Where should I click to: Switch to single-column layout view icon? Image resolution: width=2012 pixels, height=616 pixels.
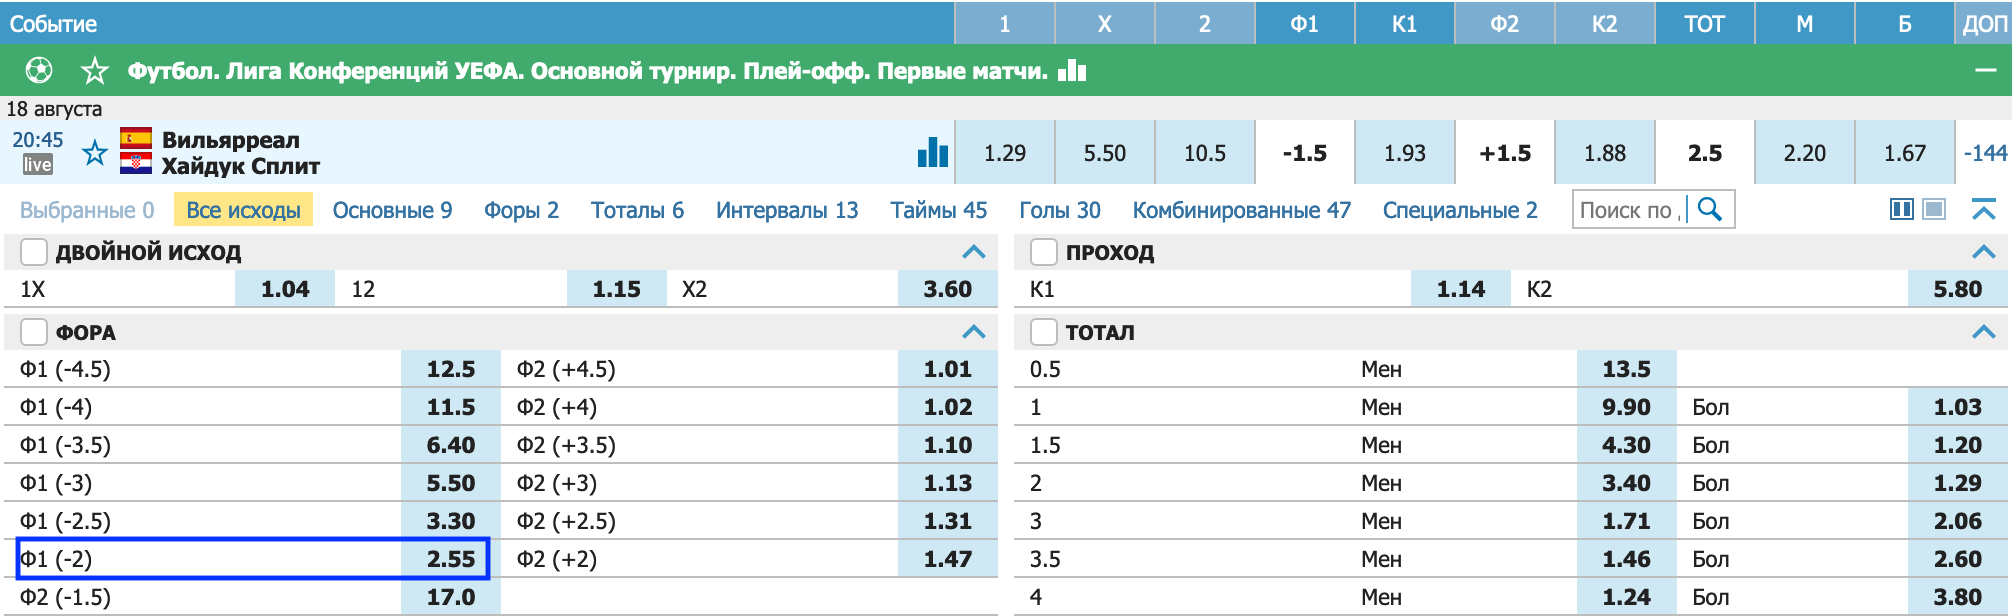(1935, 209)
